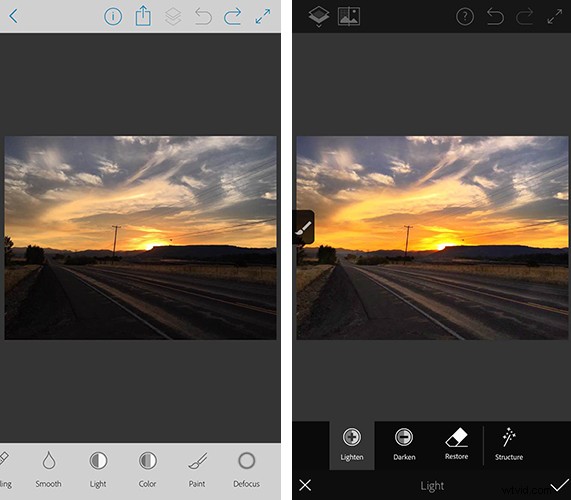
Task: Select the Color tool
Action: (x=147, y=469)
